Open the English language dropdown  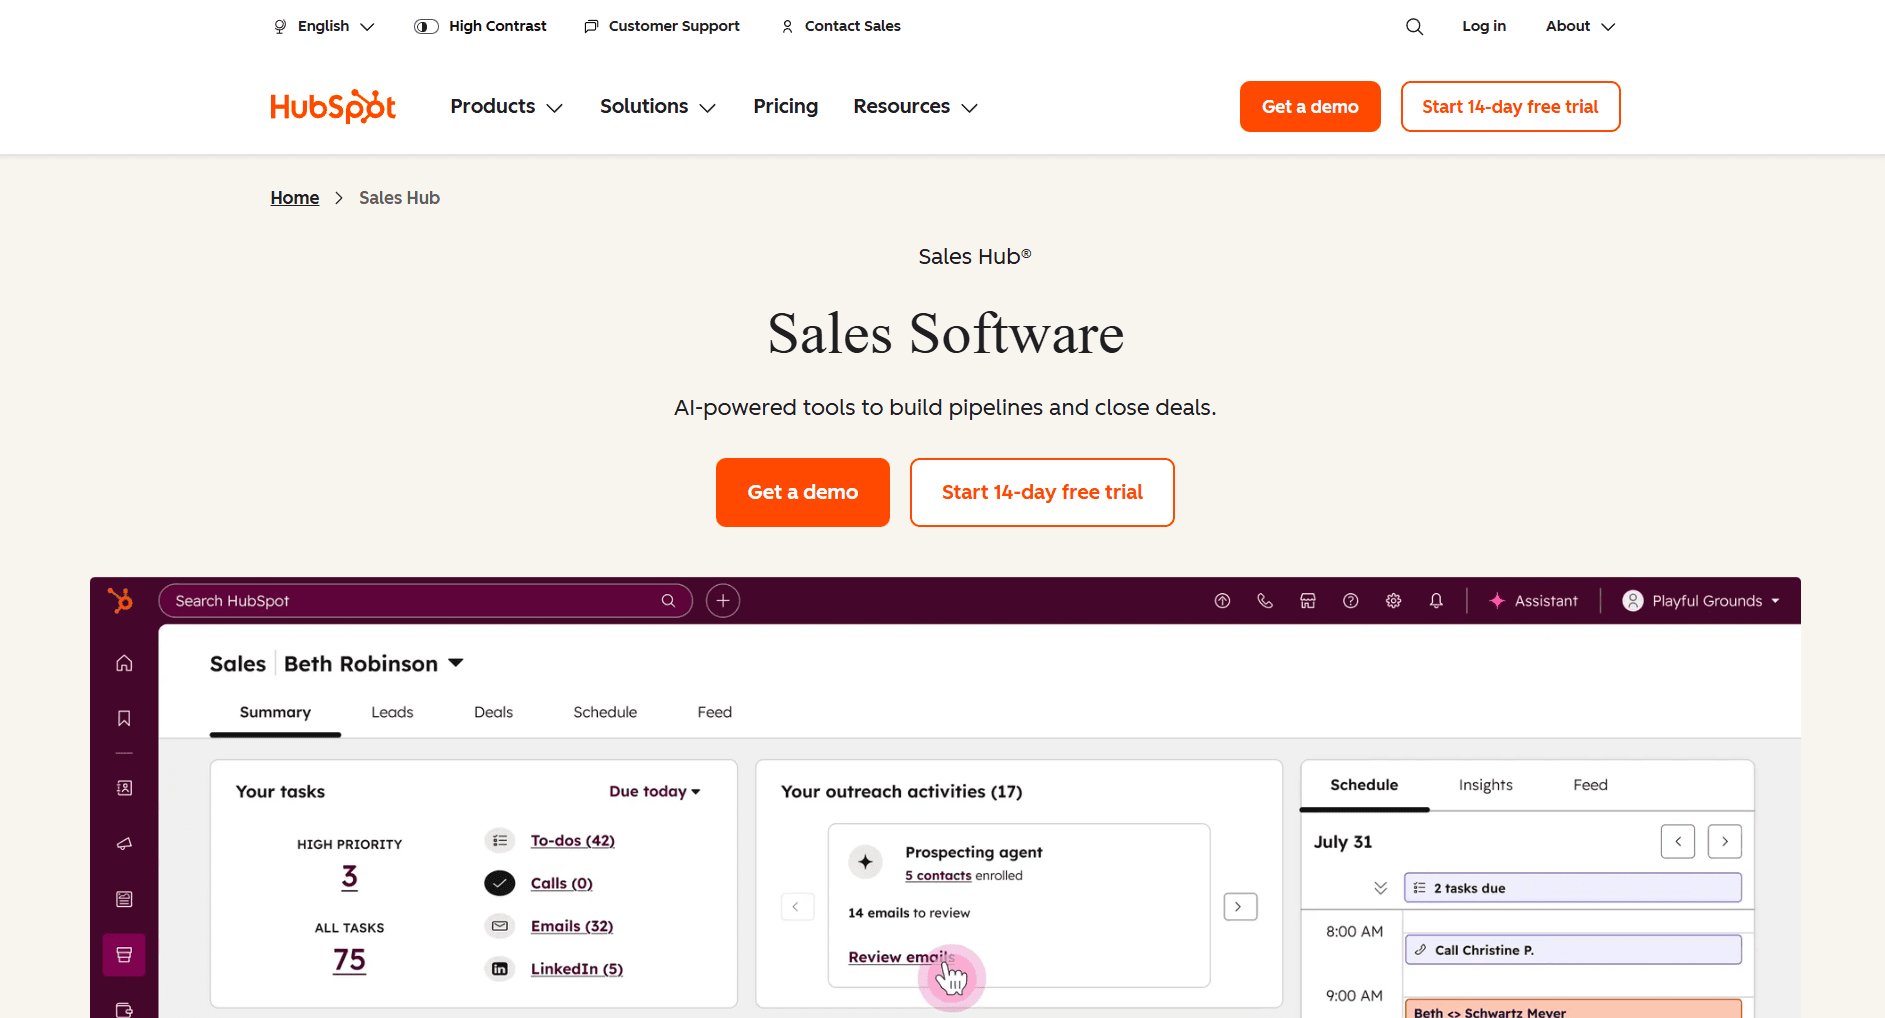[x=324, y=26]
